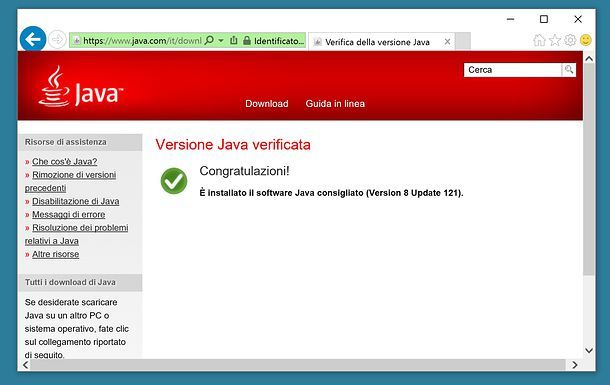Open the Che cos'è Java? link

click(65, 161)
